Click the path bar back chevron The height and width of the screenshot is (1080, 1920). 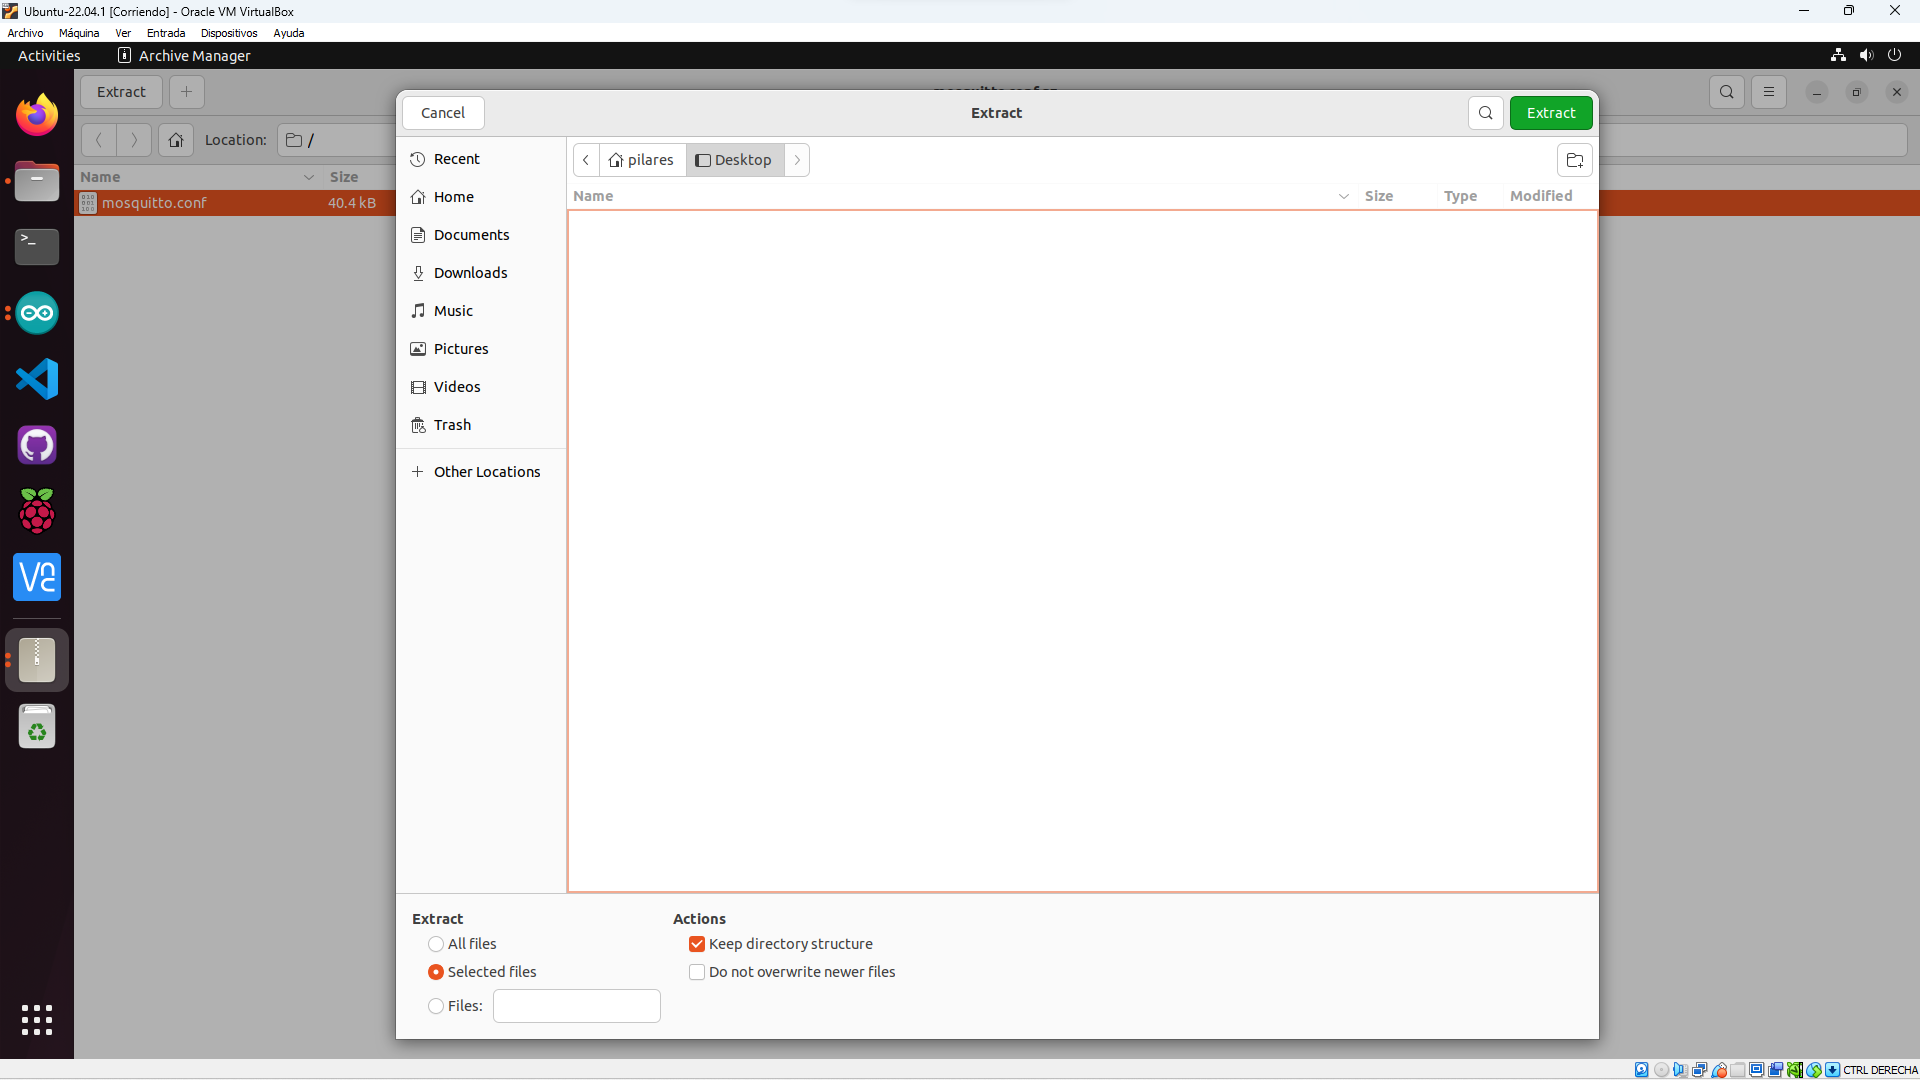tap(586, 160)
